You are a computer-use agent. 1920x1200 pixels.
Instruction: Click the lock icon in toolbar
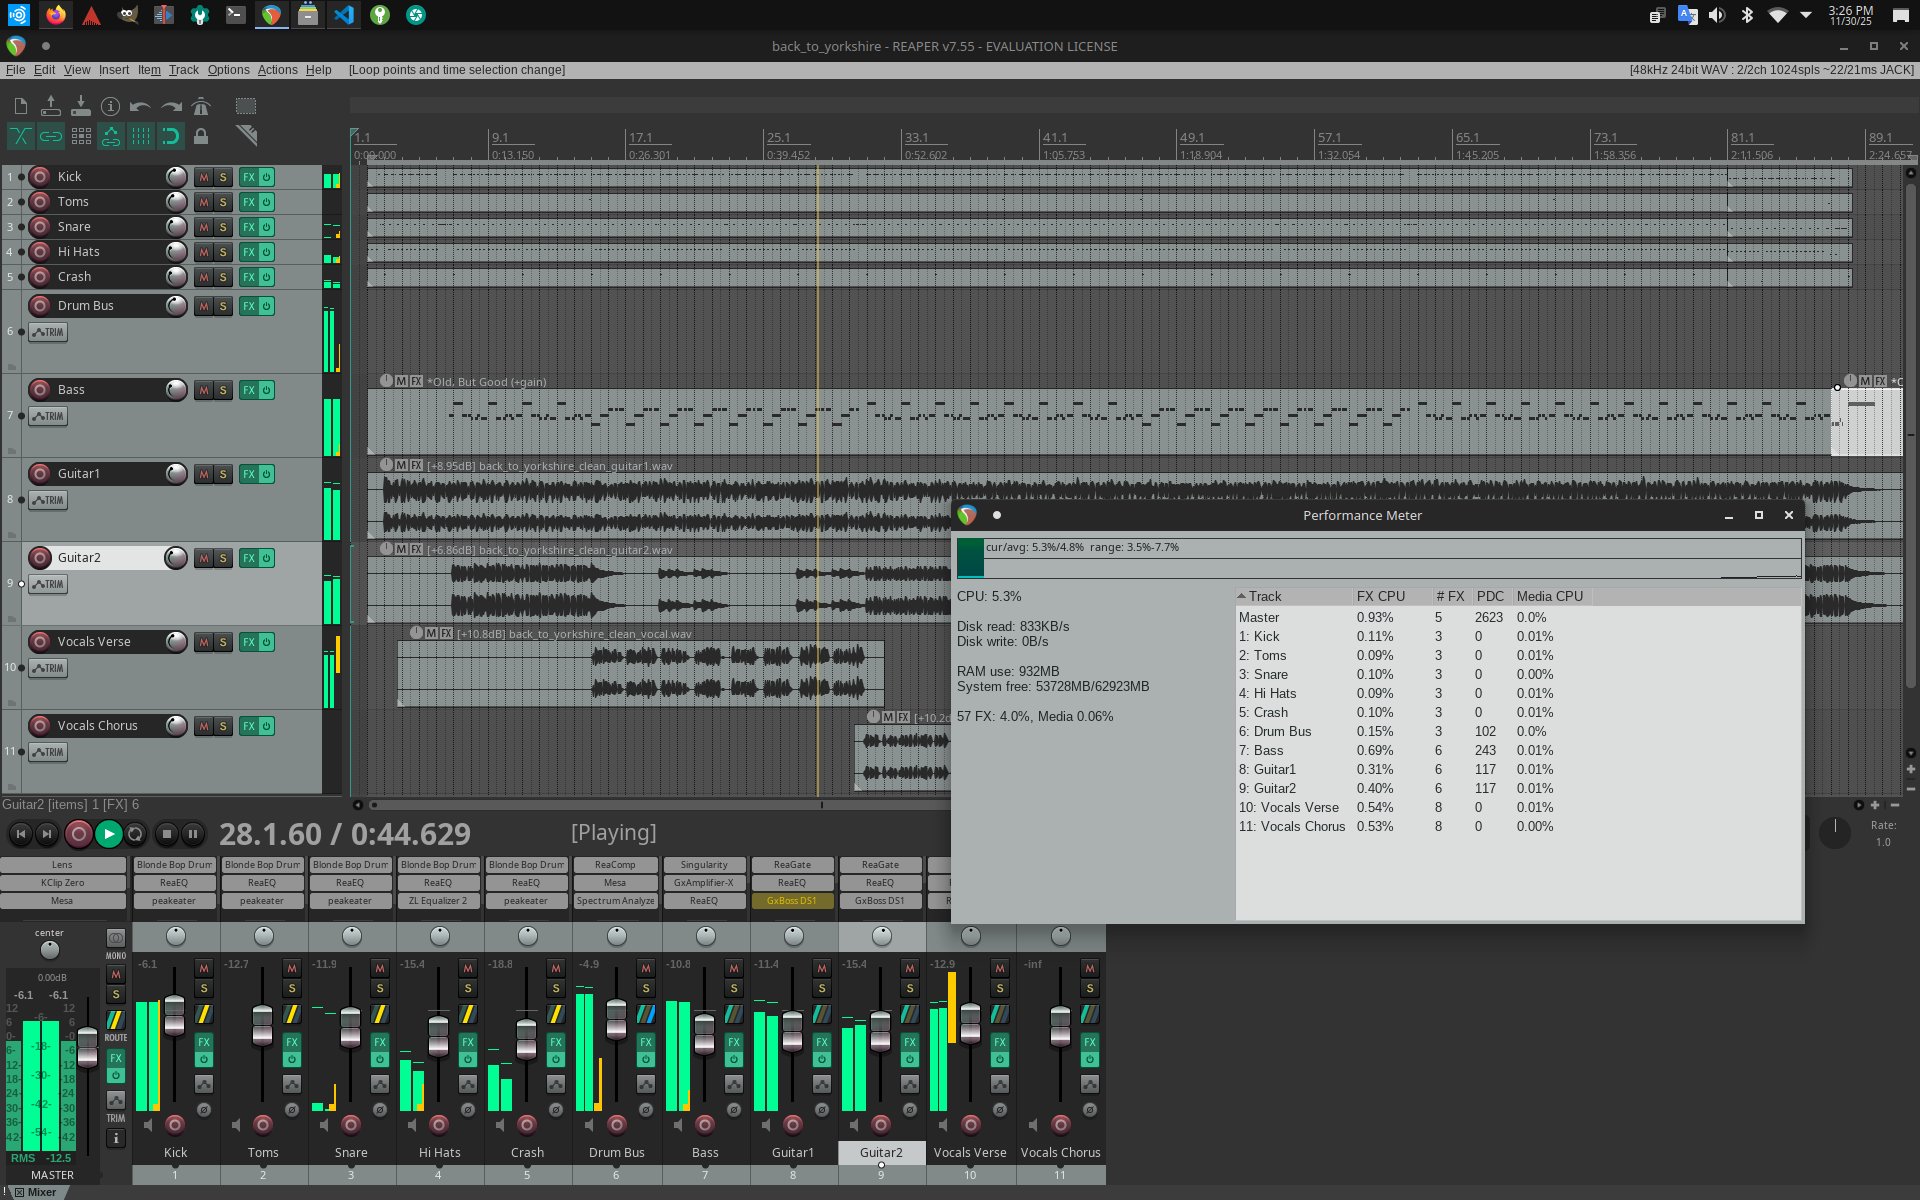tap(201, 136)
